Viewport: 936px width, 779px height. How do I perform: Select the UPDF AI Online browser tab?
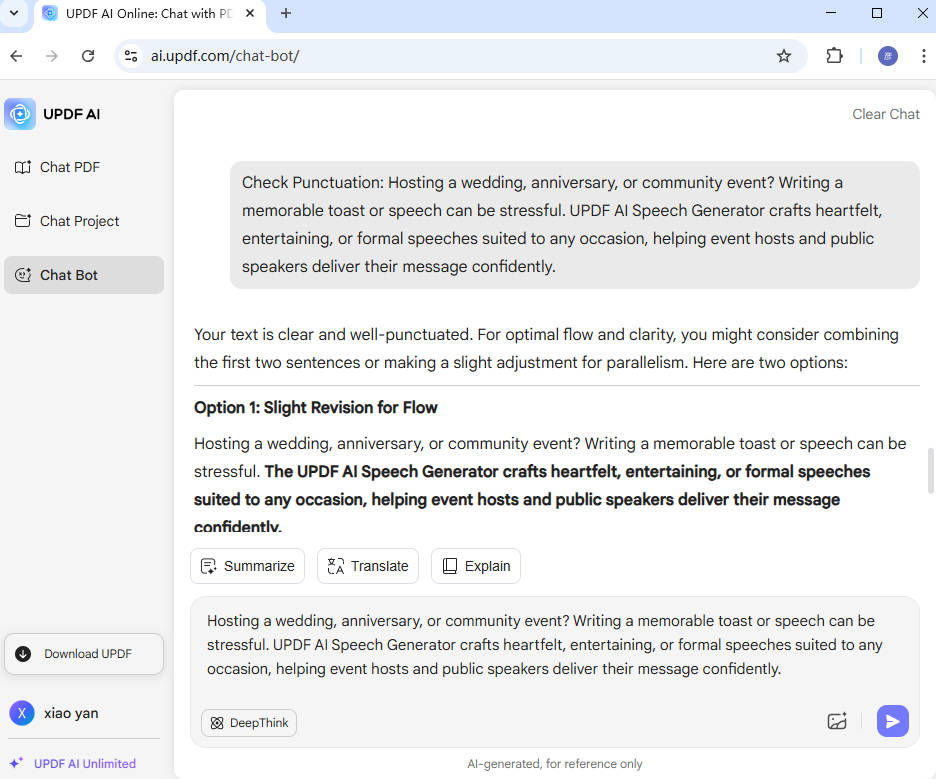(x=150, y=14)
